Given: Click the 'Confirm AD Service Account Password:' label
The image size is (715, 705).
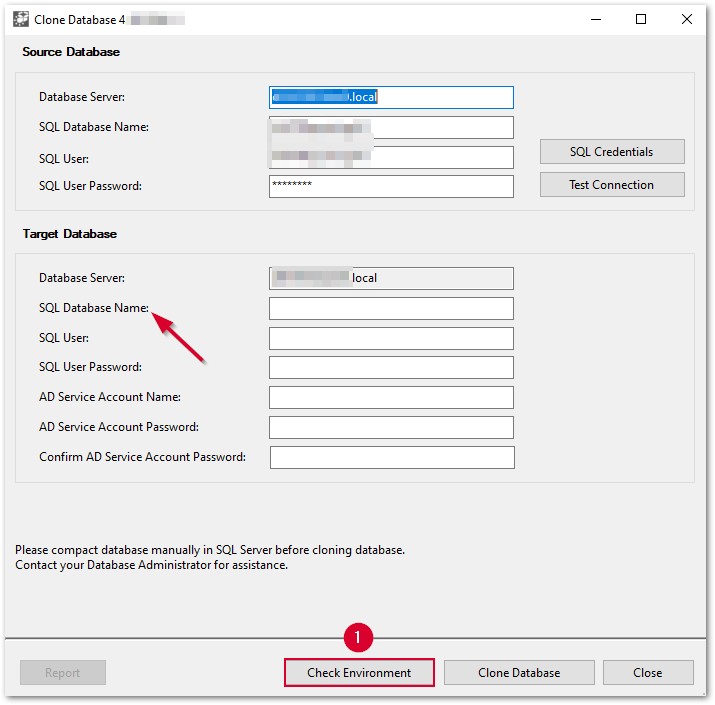Looking at the screenshot, I should [142, 457].
